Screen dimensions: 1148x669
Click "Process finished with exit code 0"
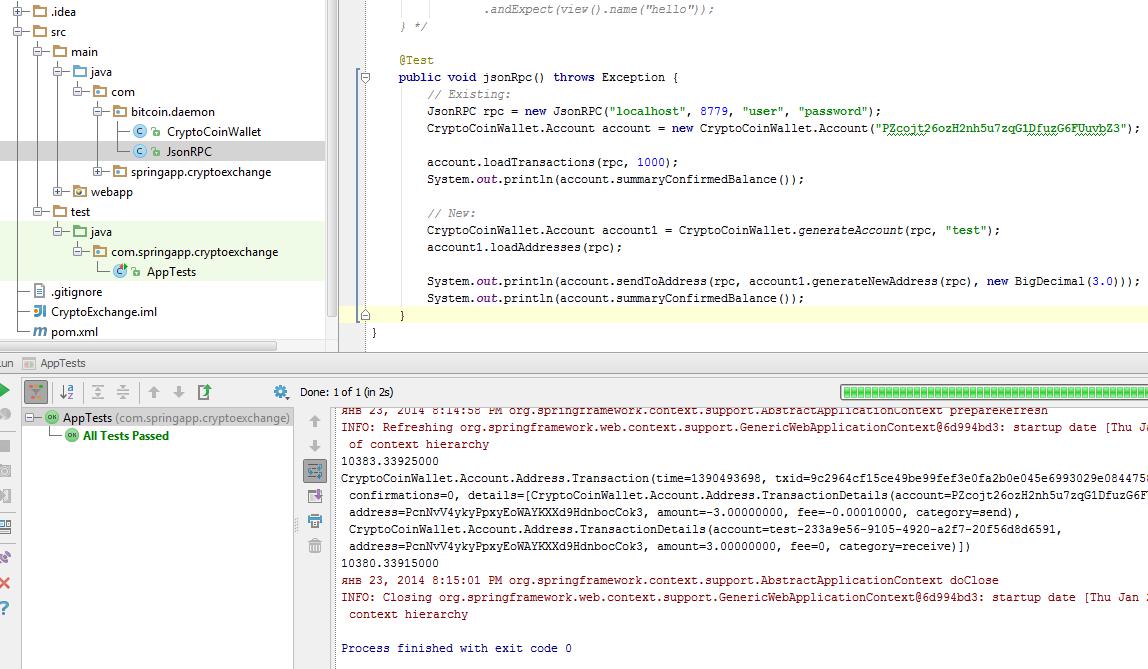click(456, 649)
